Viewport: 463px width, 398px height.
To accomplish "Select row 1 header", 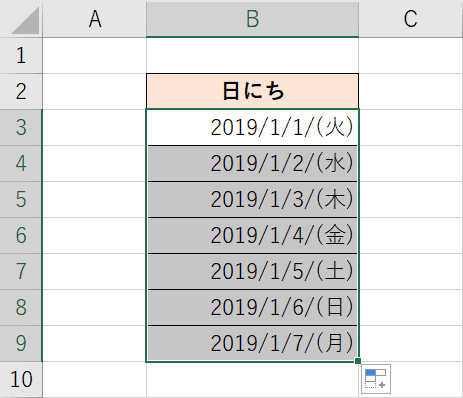I will (x=21, y=55).
